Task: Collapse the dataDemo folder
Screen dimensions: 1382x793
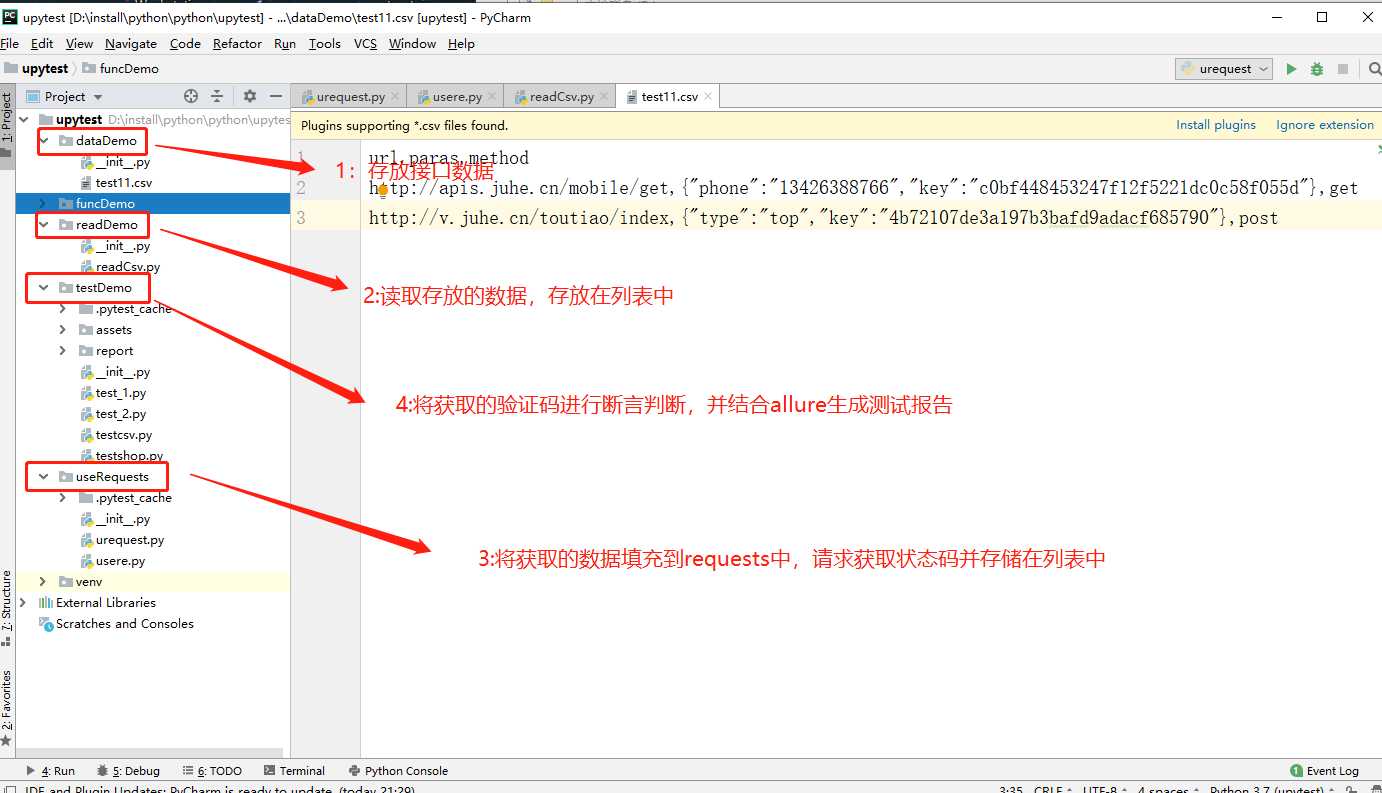Action: pyautogui.click(x=44, y=140)
